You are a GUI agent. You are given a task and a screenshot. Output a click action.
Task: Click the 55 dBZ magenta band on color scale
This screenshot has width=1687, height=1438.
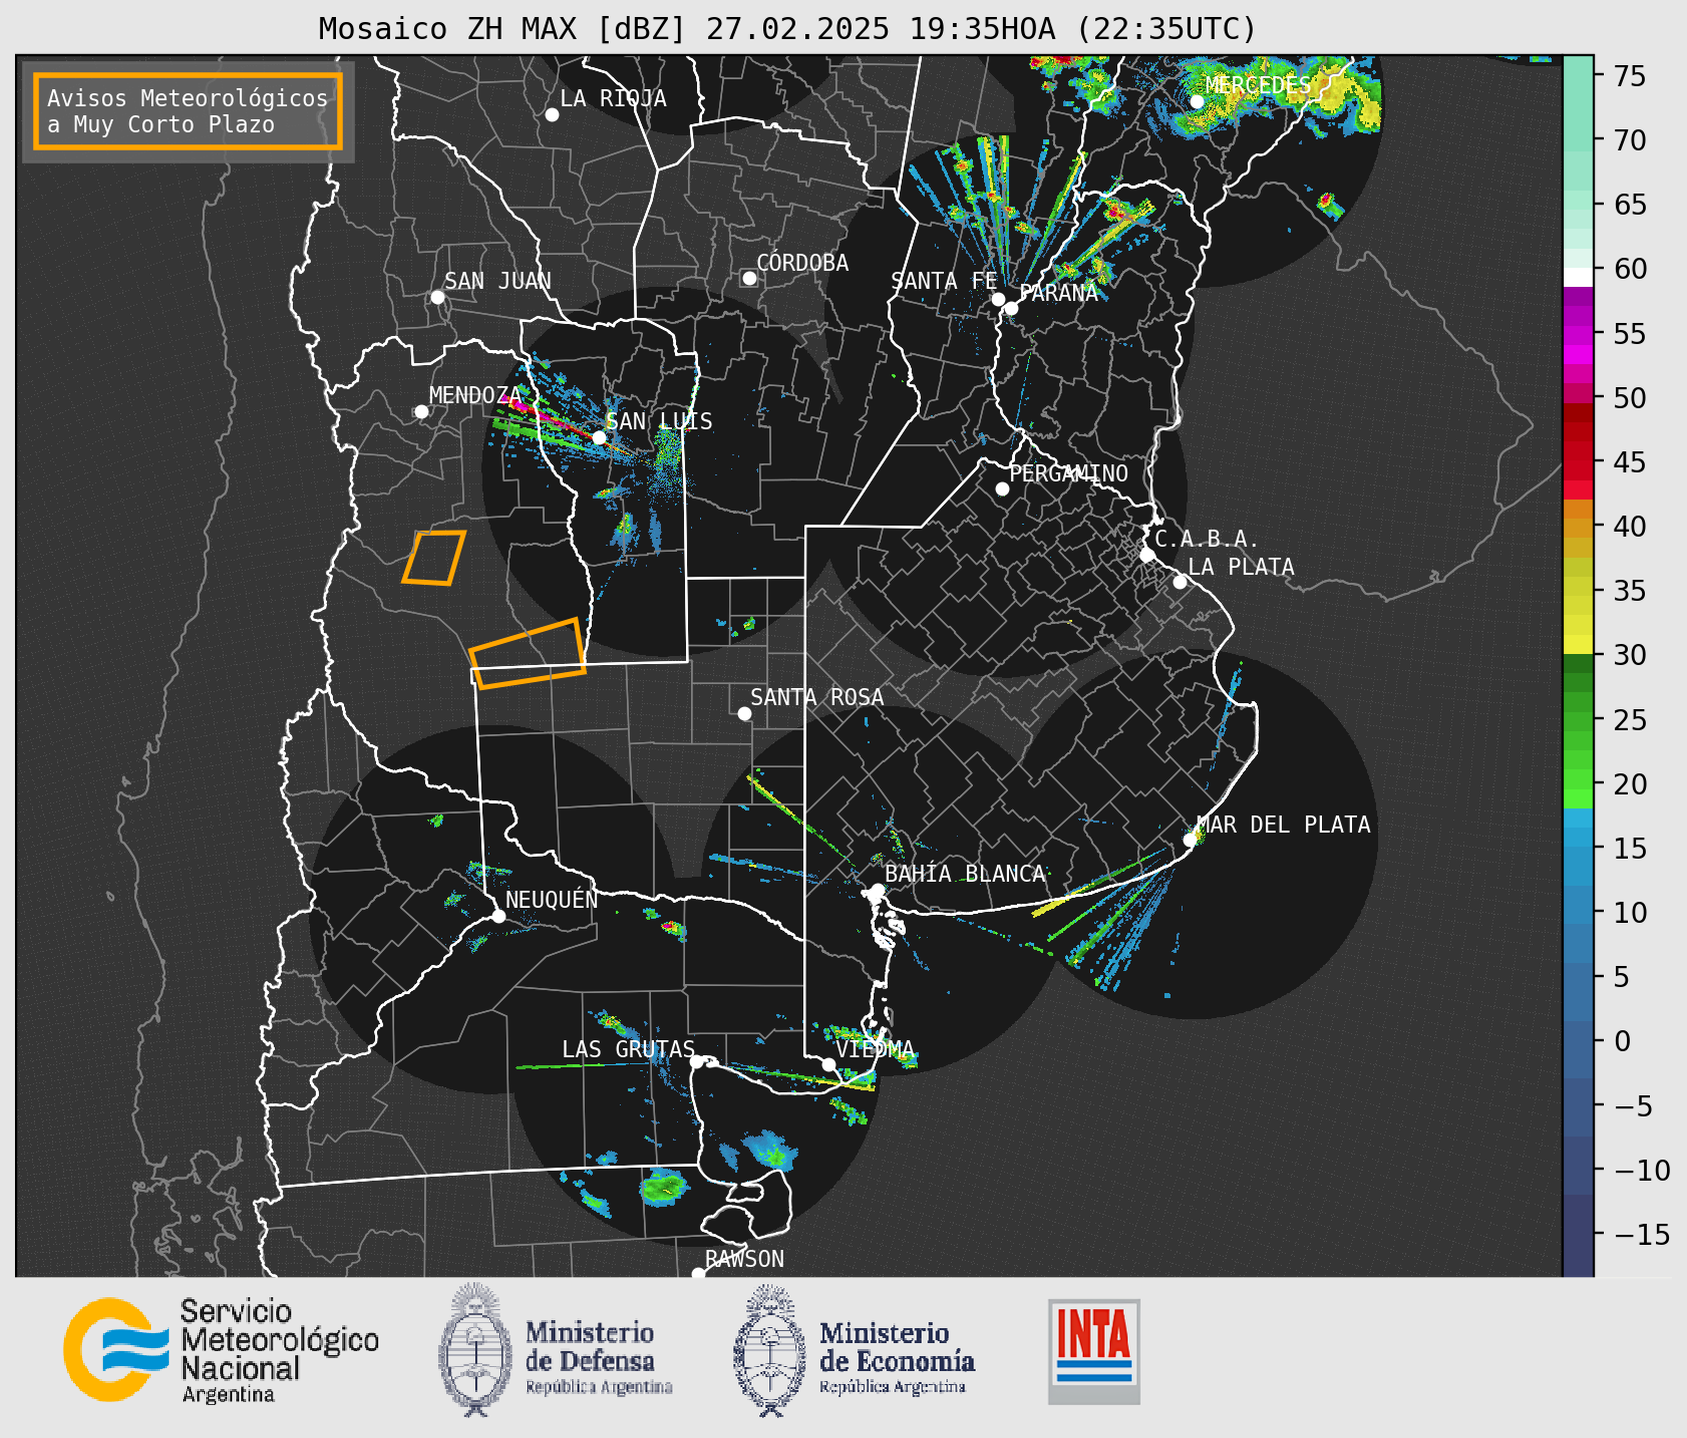pyautogui.click(x=1578, y=334)
